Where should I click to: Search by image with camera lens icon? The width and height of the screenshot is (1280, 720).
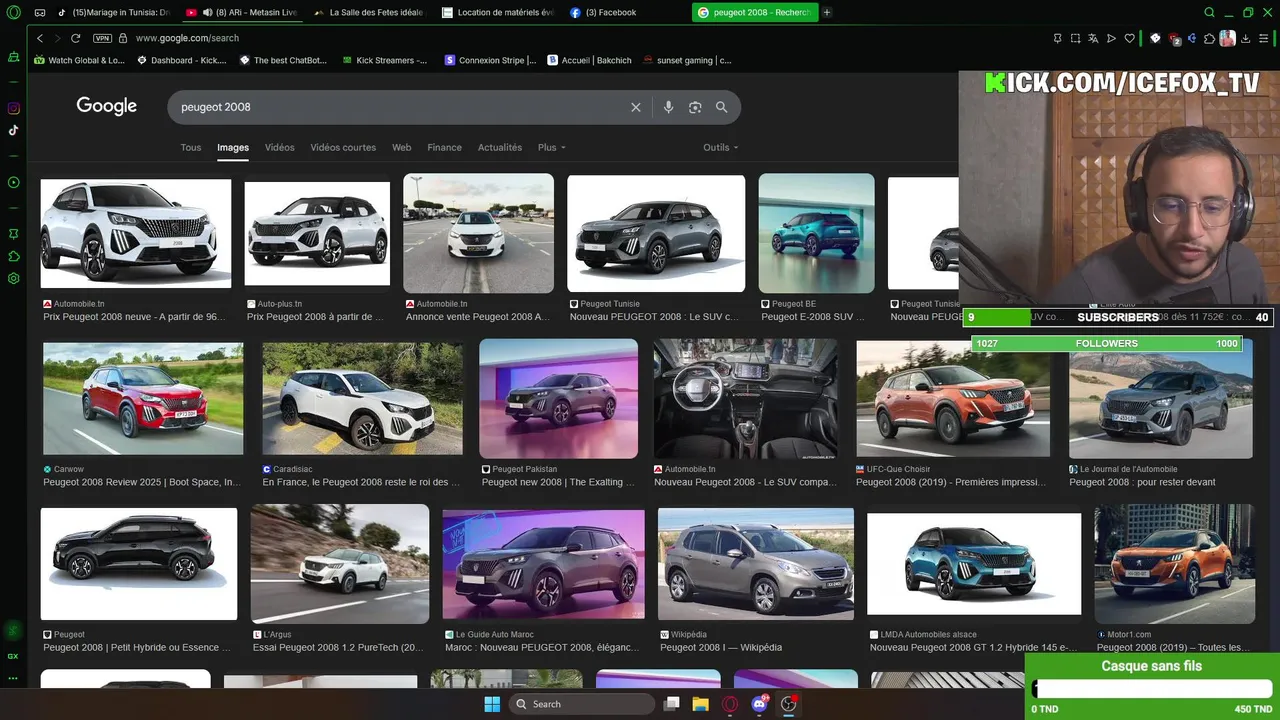click(695, 107)
